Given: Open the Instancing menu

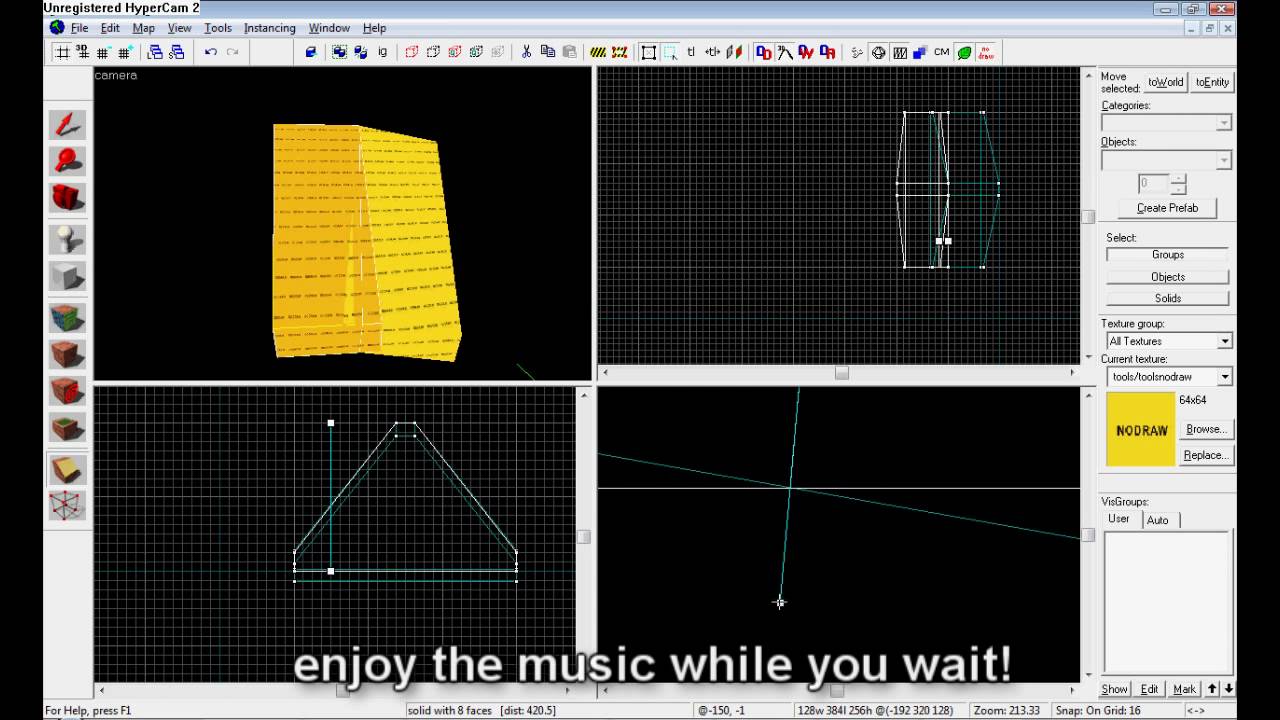Looking at the screenshot, I should 270,28.
